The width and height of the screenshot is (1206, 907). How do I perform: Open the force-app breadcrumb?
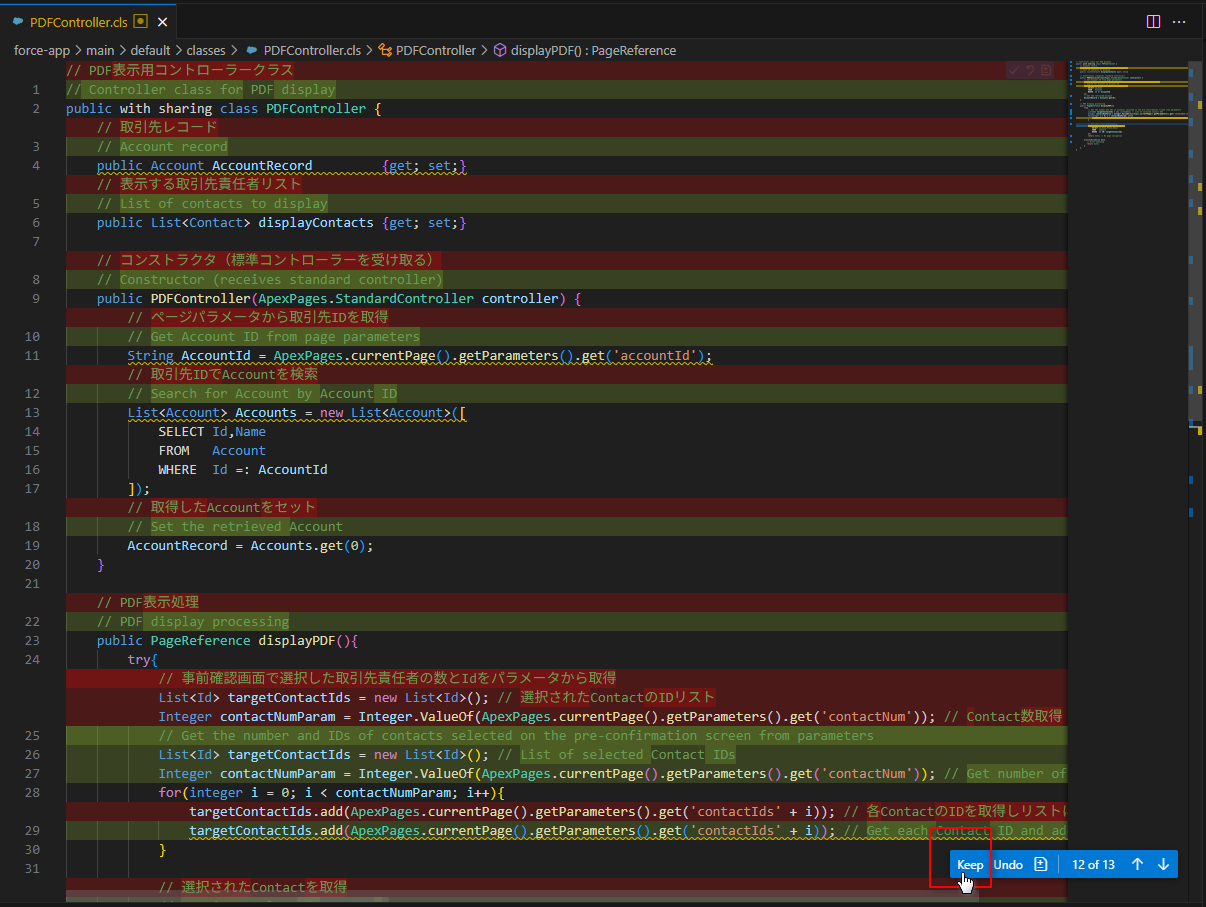[x=41, y=50]
